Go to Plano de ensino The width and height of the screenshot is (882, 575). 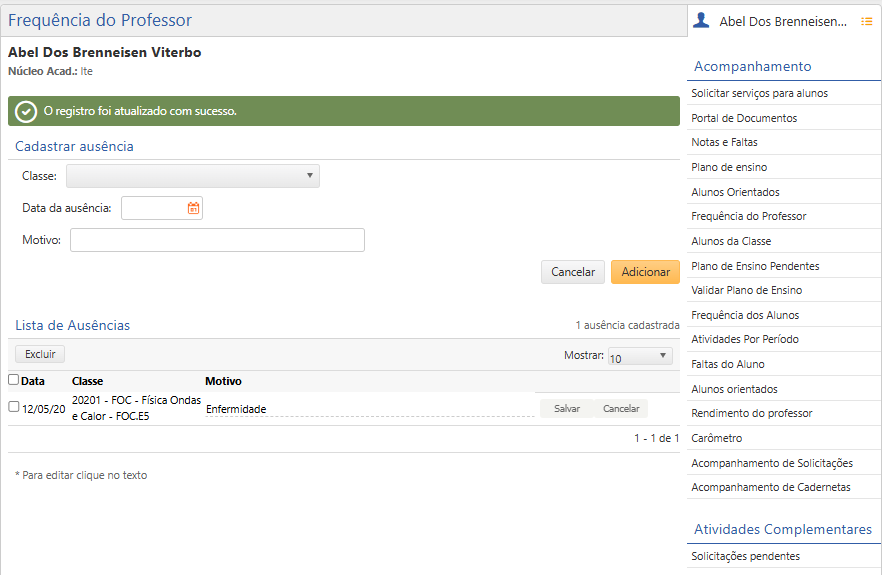pyautogui.click(x=729, y=167)
